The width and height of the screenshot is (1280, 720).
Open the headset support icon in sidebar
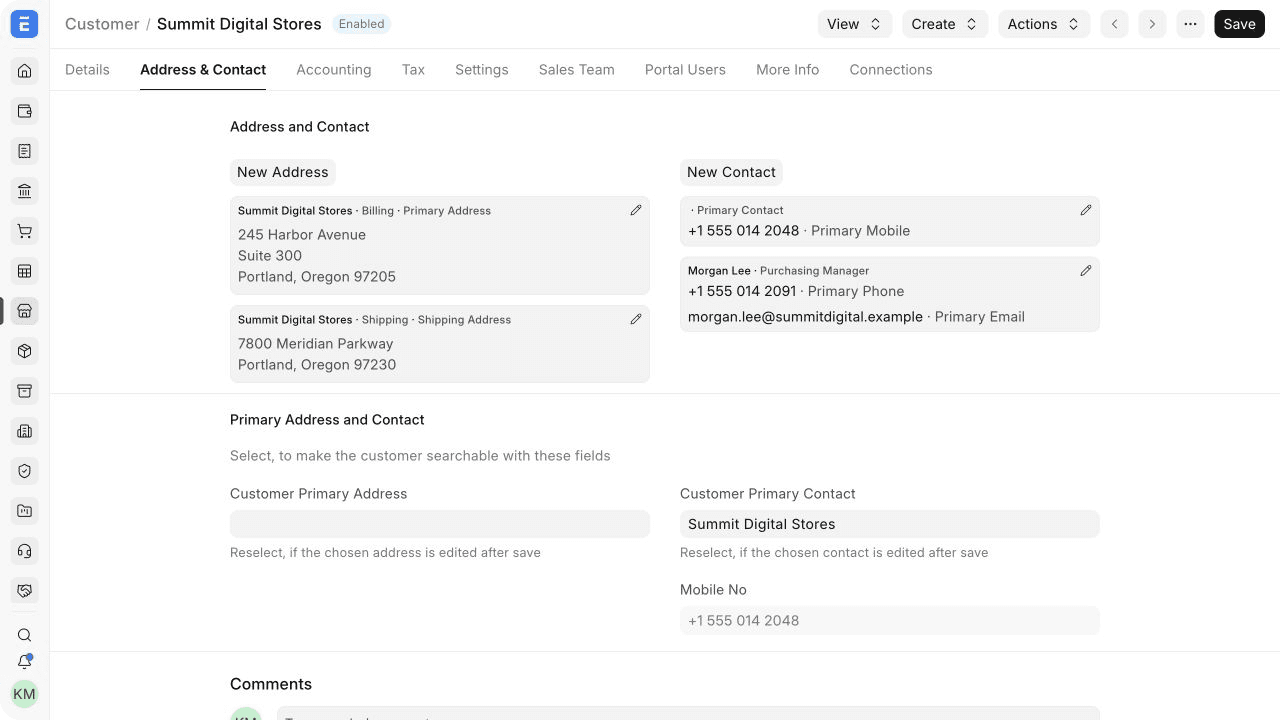click(x=25, y=551)
